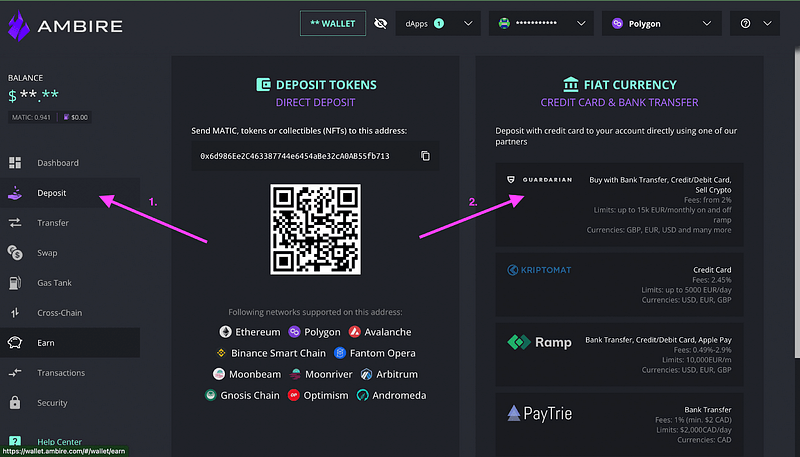The image size is (800, 457).
Task: Click the Transfer arrows icon
Action: (x=15, y=223)
